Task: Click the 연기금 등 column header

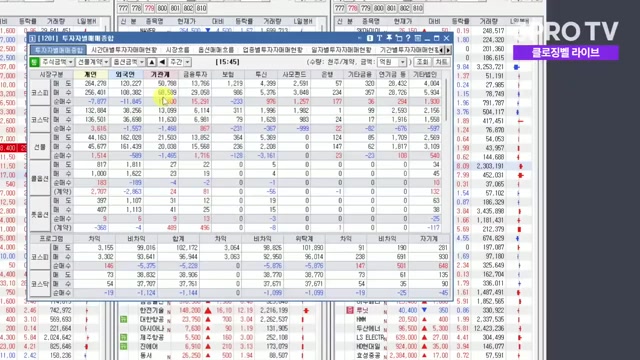Action: (392, 74)
